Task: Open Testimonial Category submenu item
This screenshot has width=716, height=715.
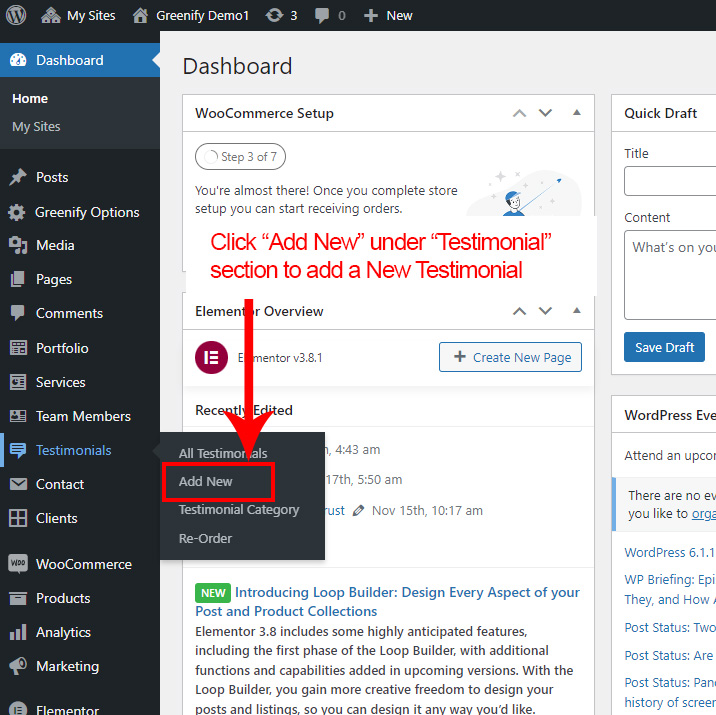Action: click(x=239, y=510)
